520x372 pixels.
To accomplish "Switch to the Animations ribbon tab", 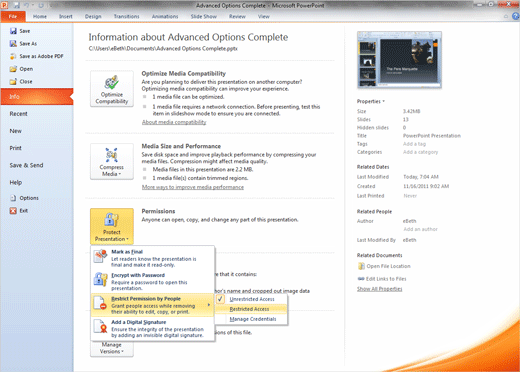I will click(x=165, y=16).
